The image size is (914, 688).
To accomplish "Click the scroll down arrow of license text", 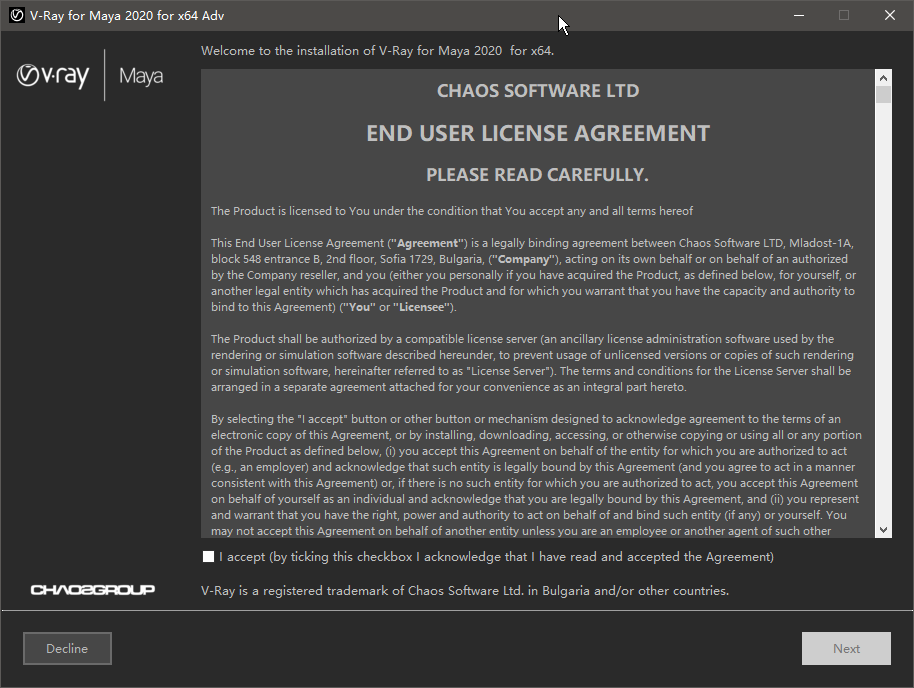I will coord(883,529).
